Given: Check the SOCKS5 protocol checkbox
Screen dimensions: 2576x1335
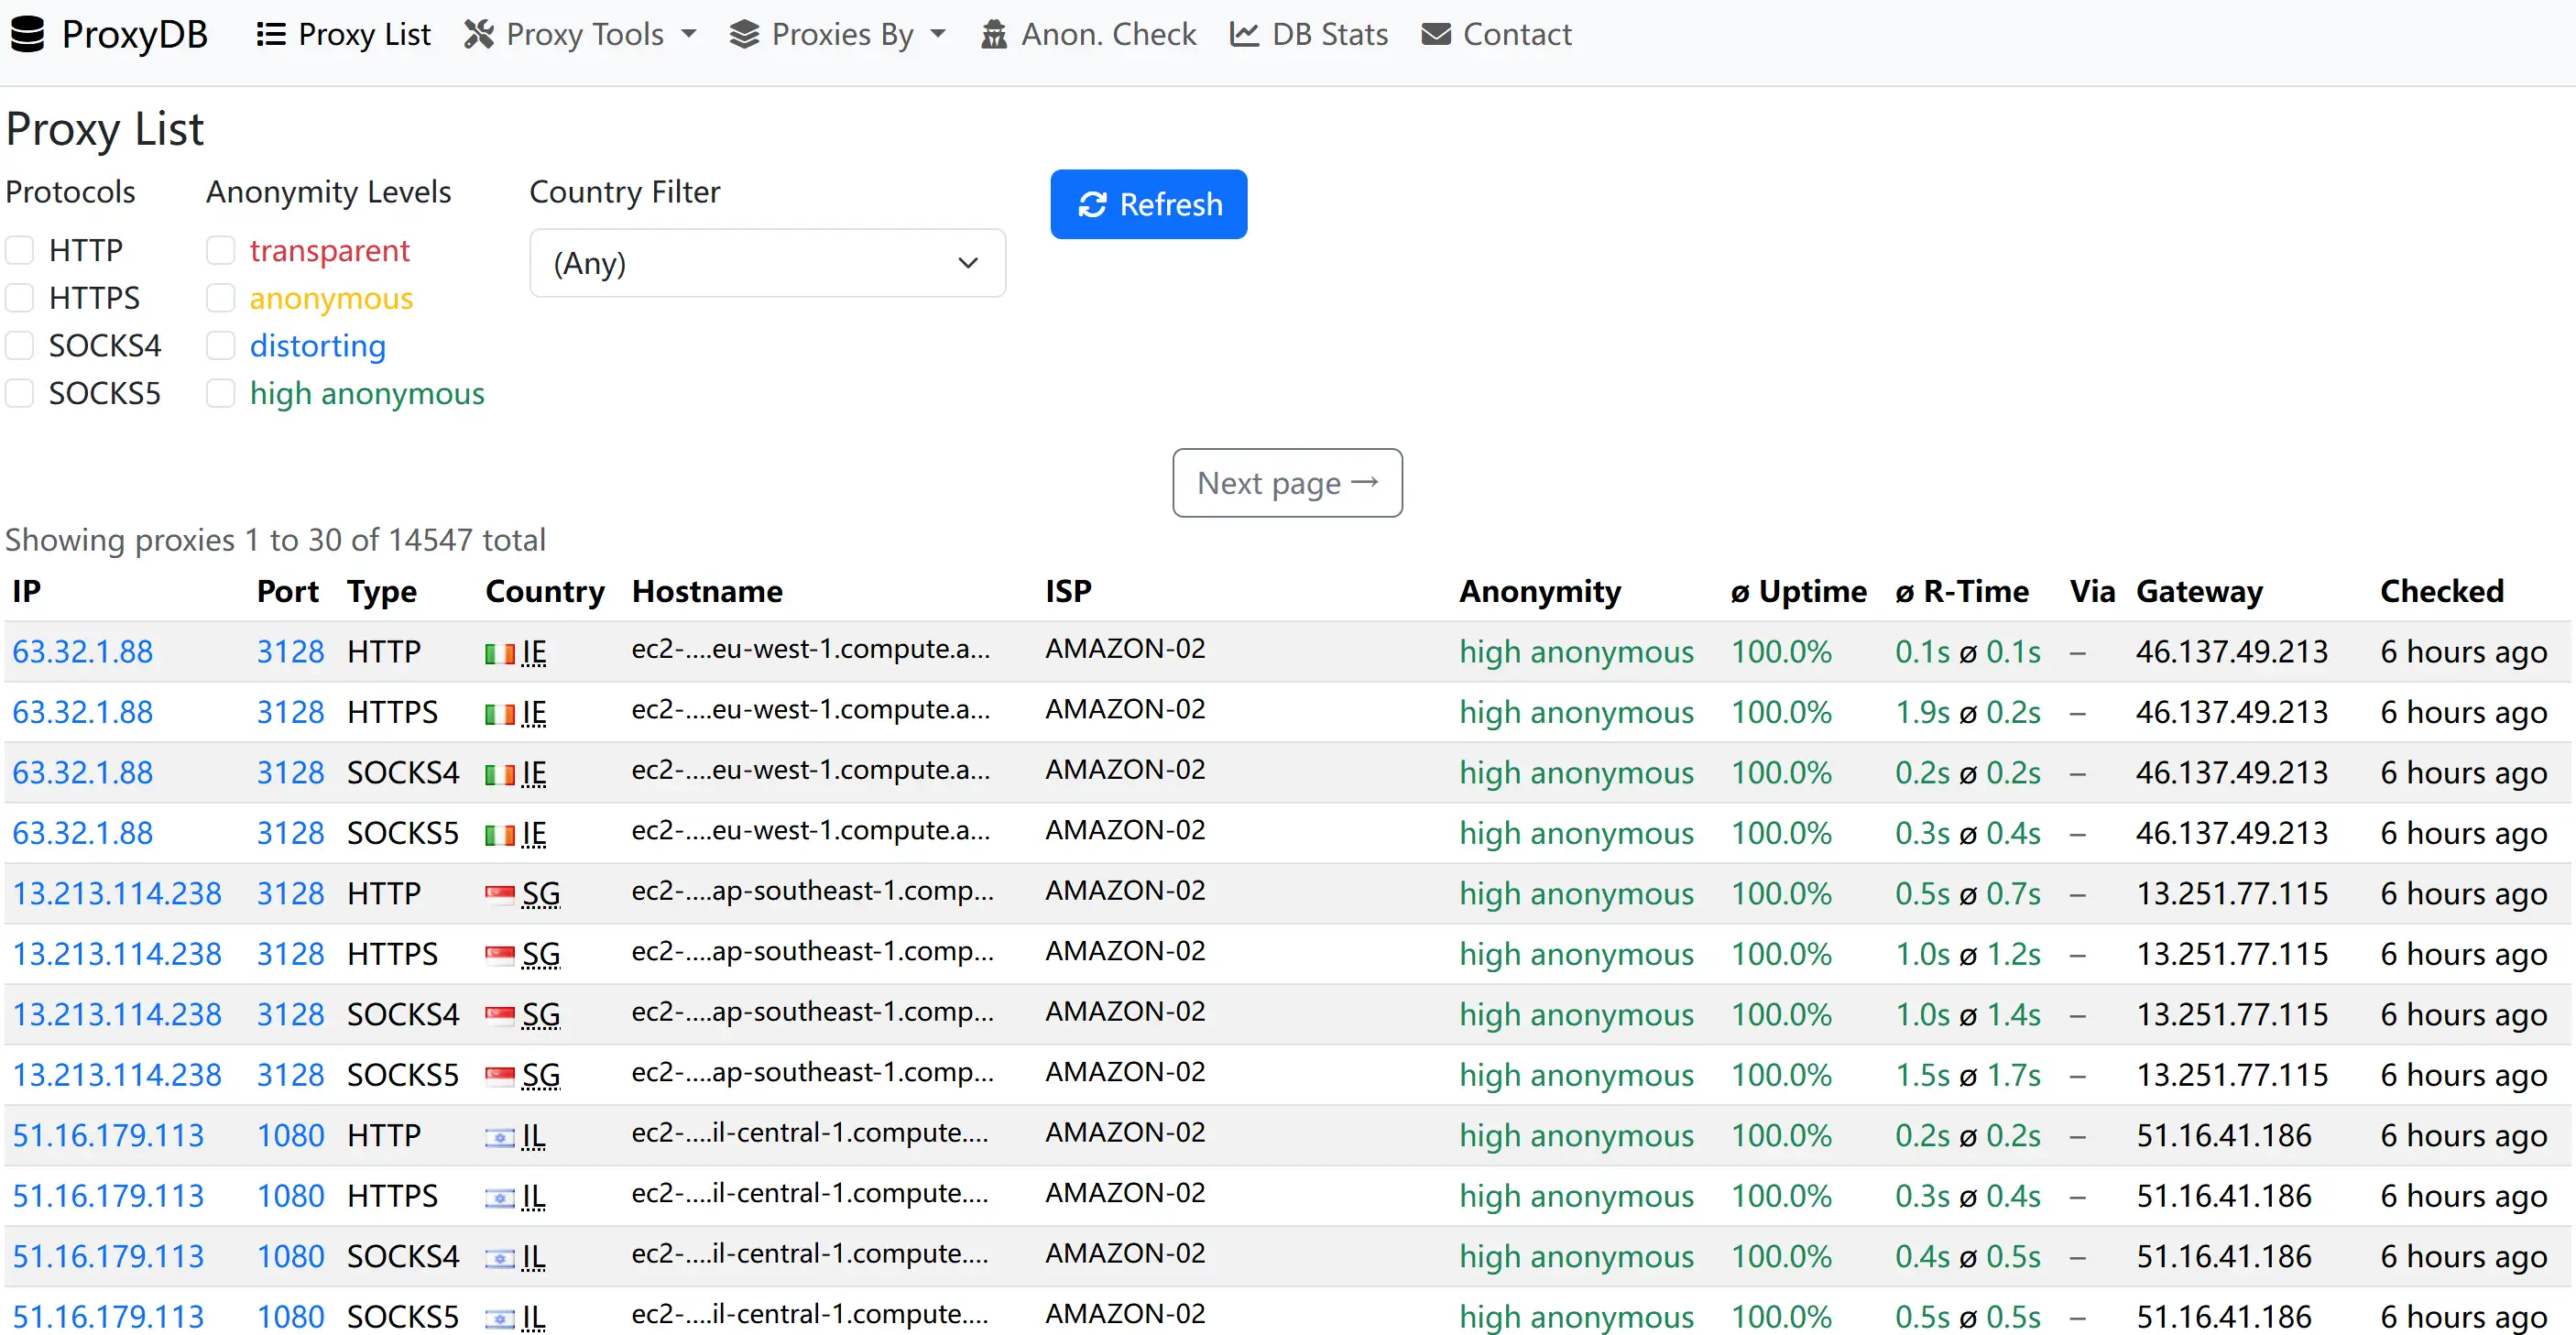Looking at the screenshot, I should pyautogui.click(x=20, y=393).
